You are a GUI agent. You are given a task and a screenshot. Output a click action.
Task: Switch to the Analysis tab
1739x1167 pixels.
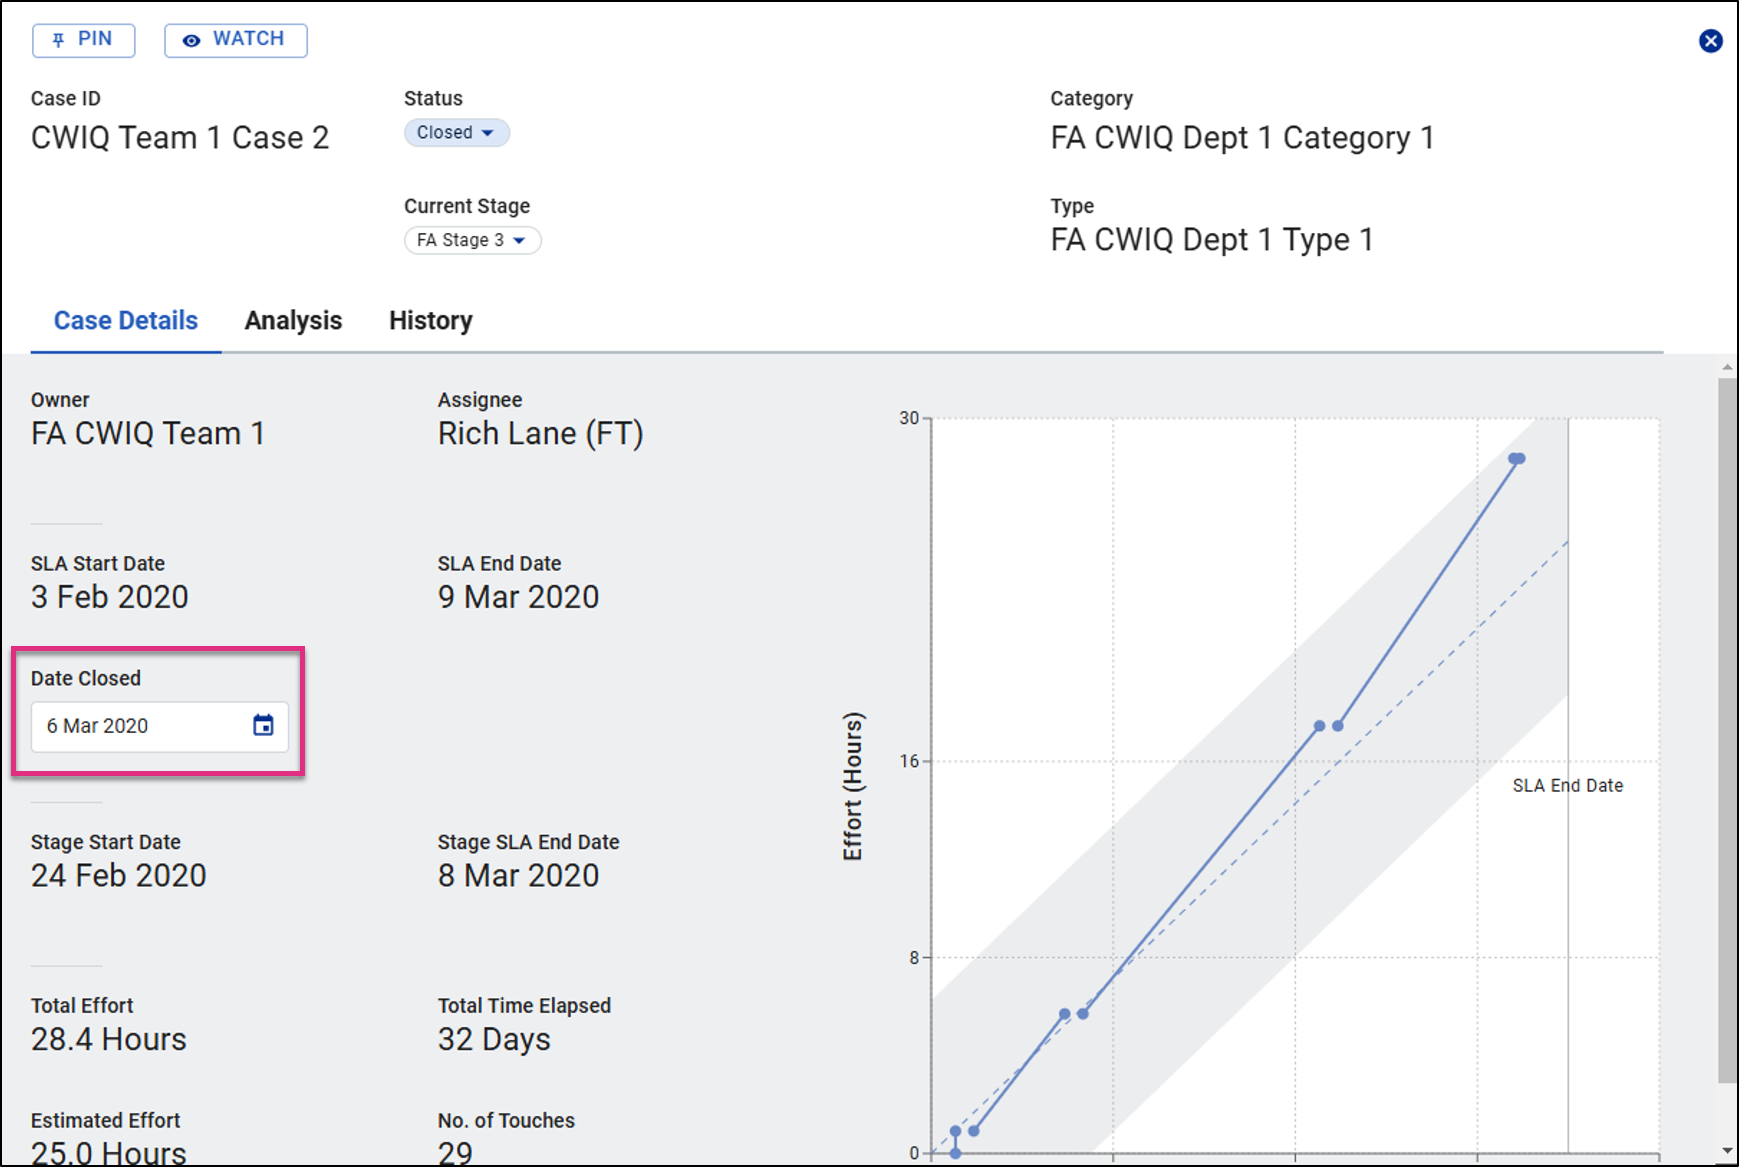293,321
